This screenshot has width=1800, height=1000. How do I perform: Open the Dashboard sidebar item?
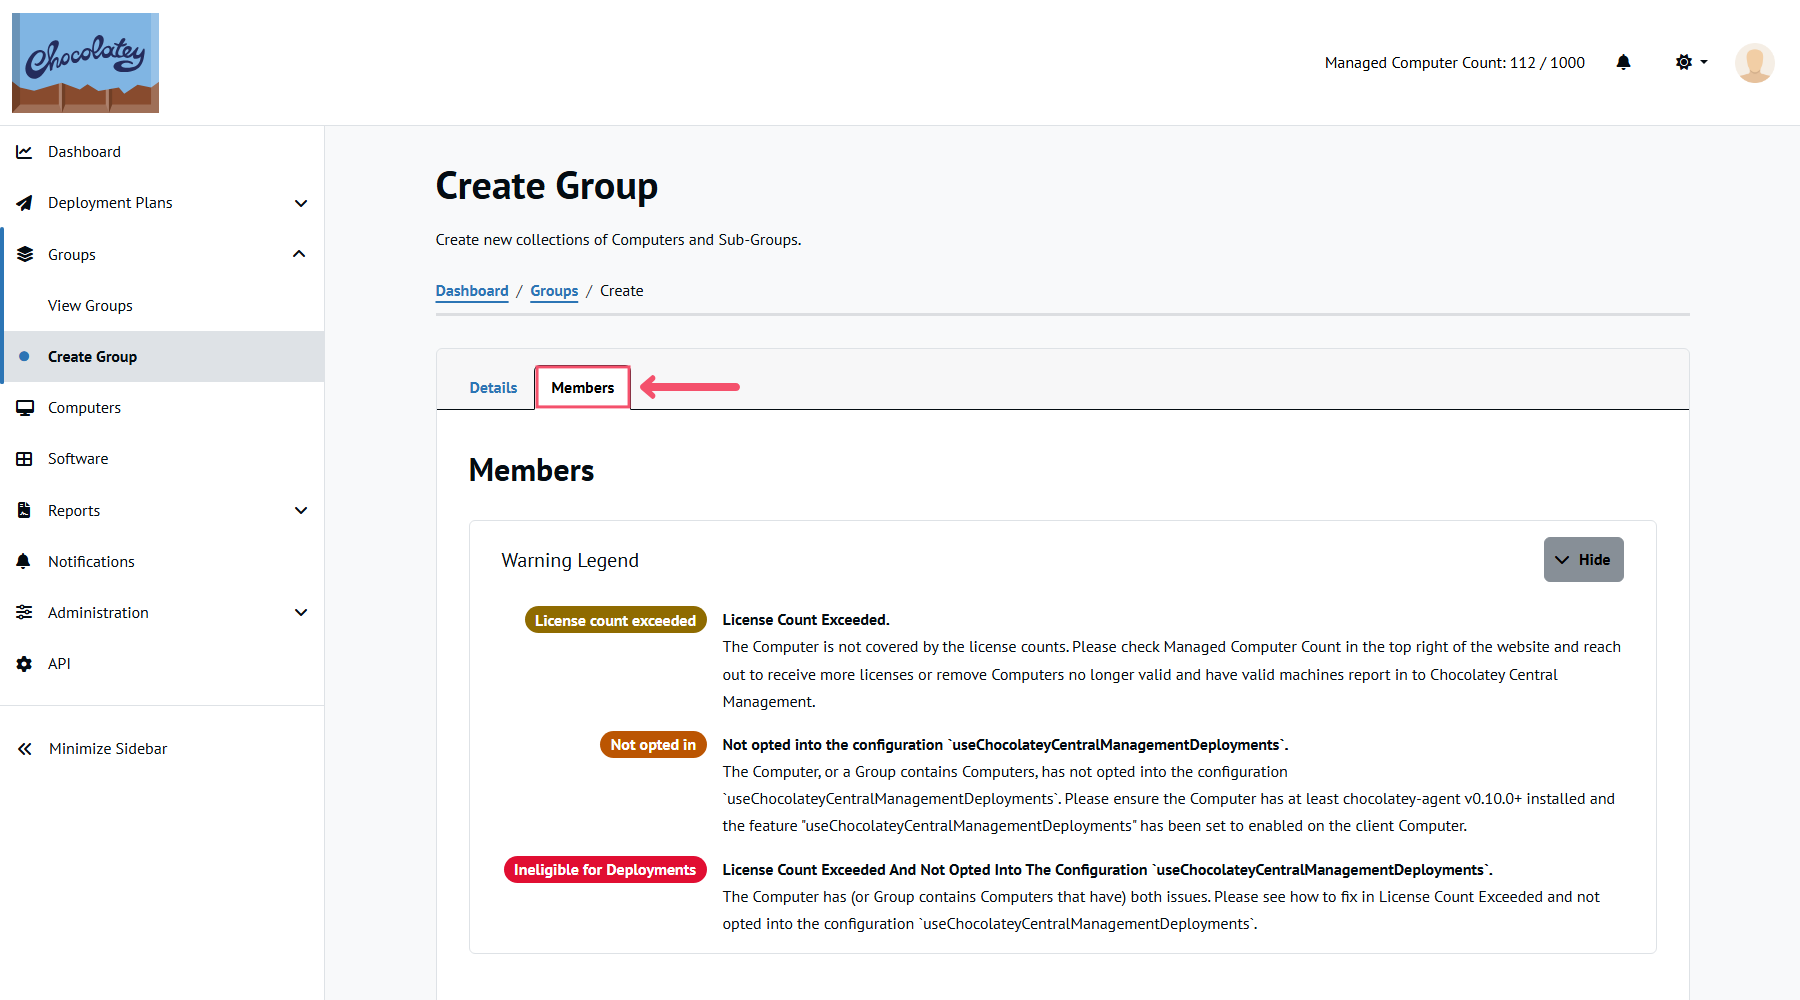162,152
